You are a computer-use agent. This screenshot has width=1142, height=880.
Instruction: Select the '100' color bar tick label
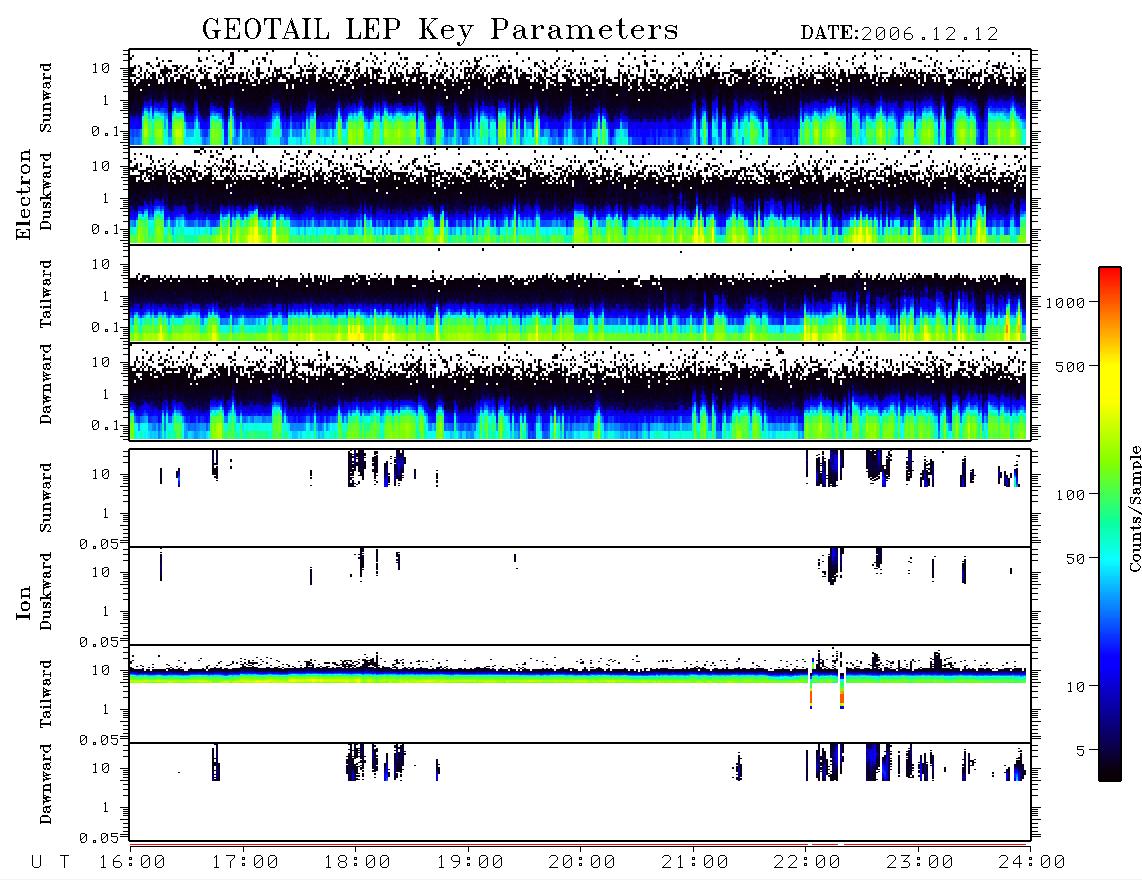(1071, 495)
